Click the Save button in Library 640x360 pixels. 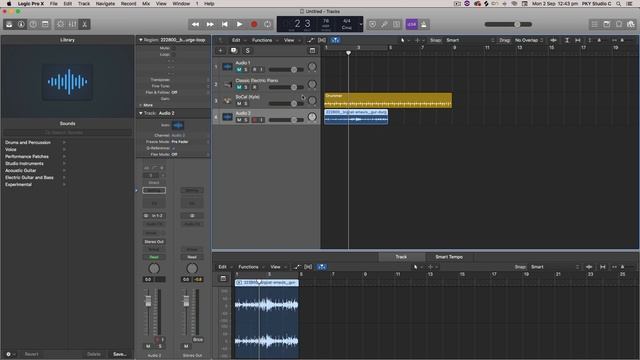[x=120, y=354]
